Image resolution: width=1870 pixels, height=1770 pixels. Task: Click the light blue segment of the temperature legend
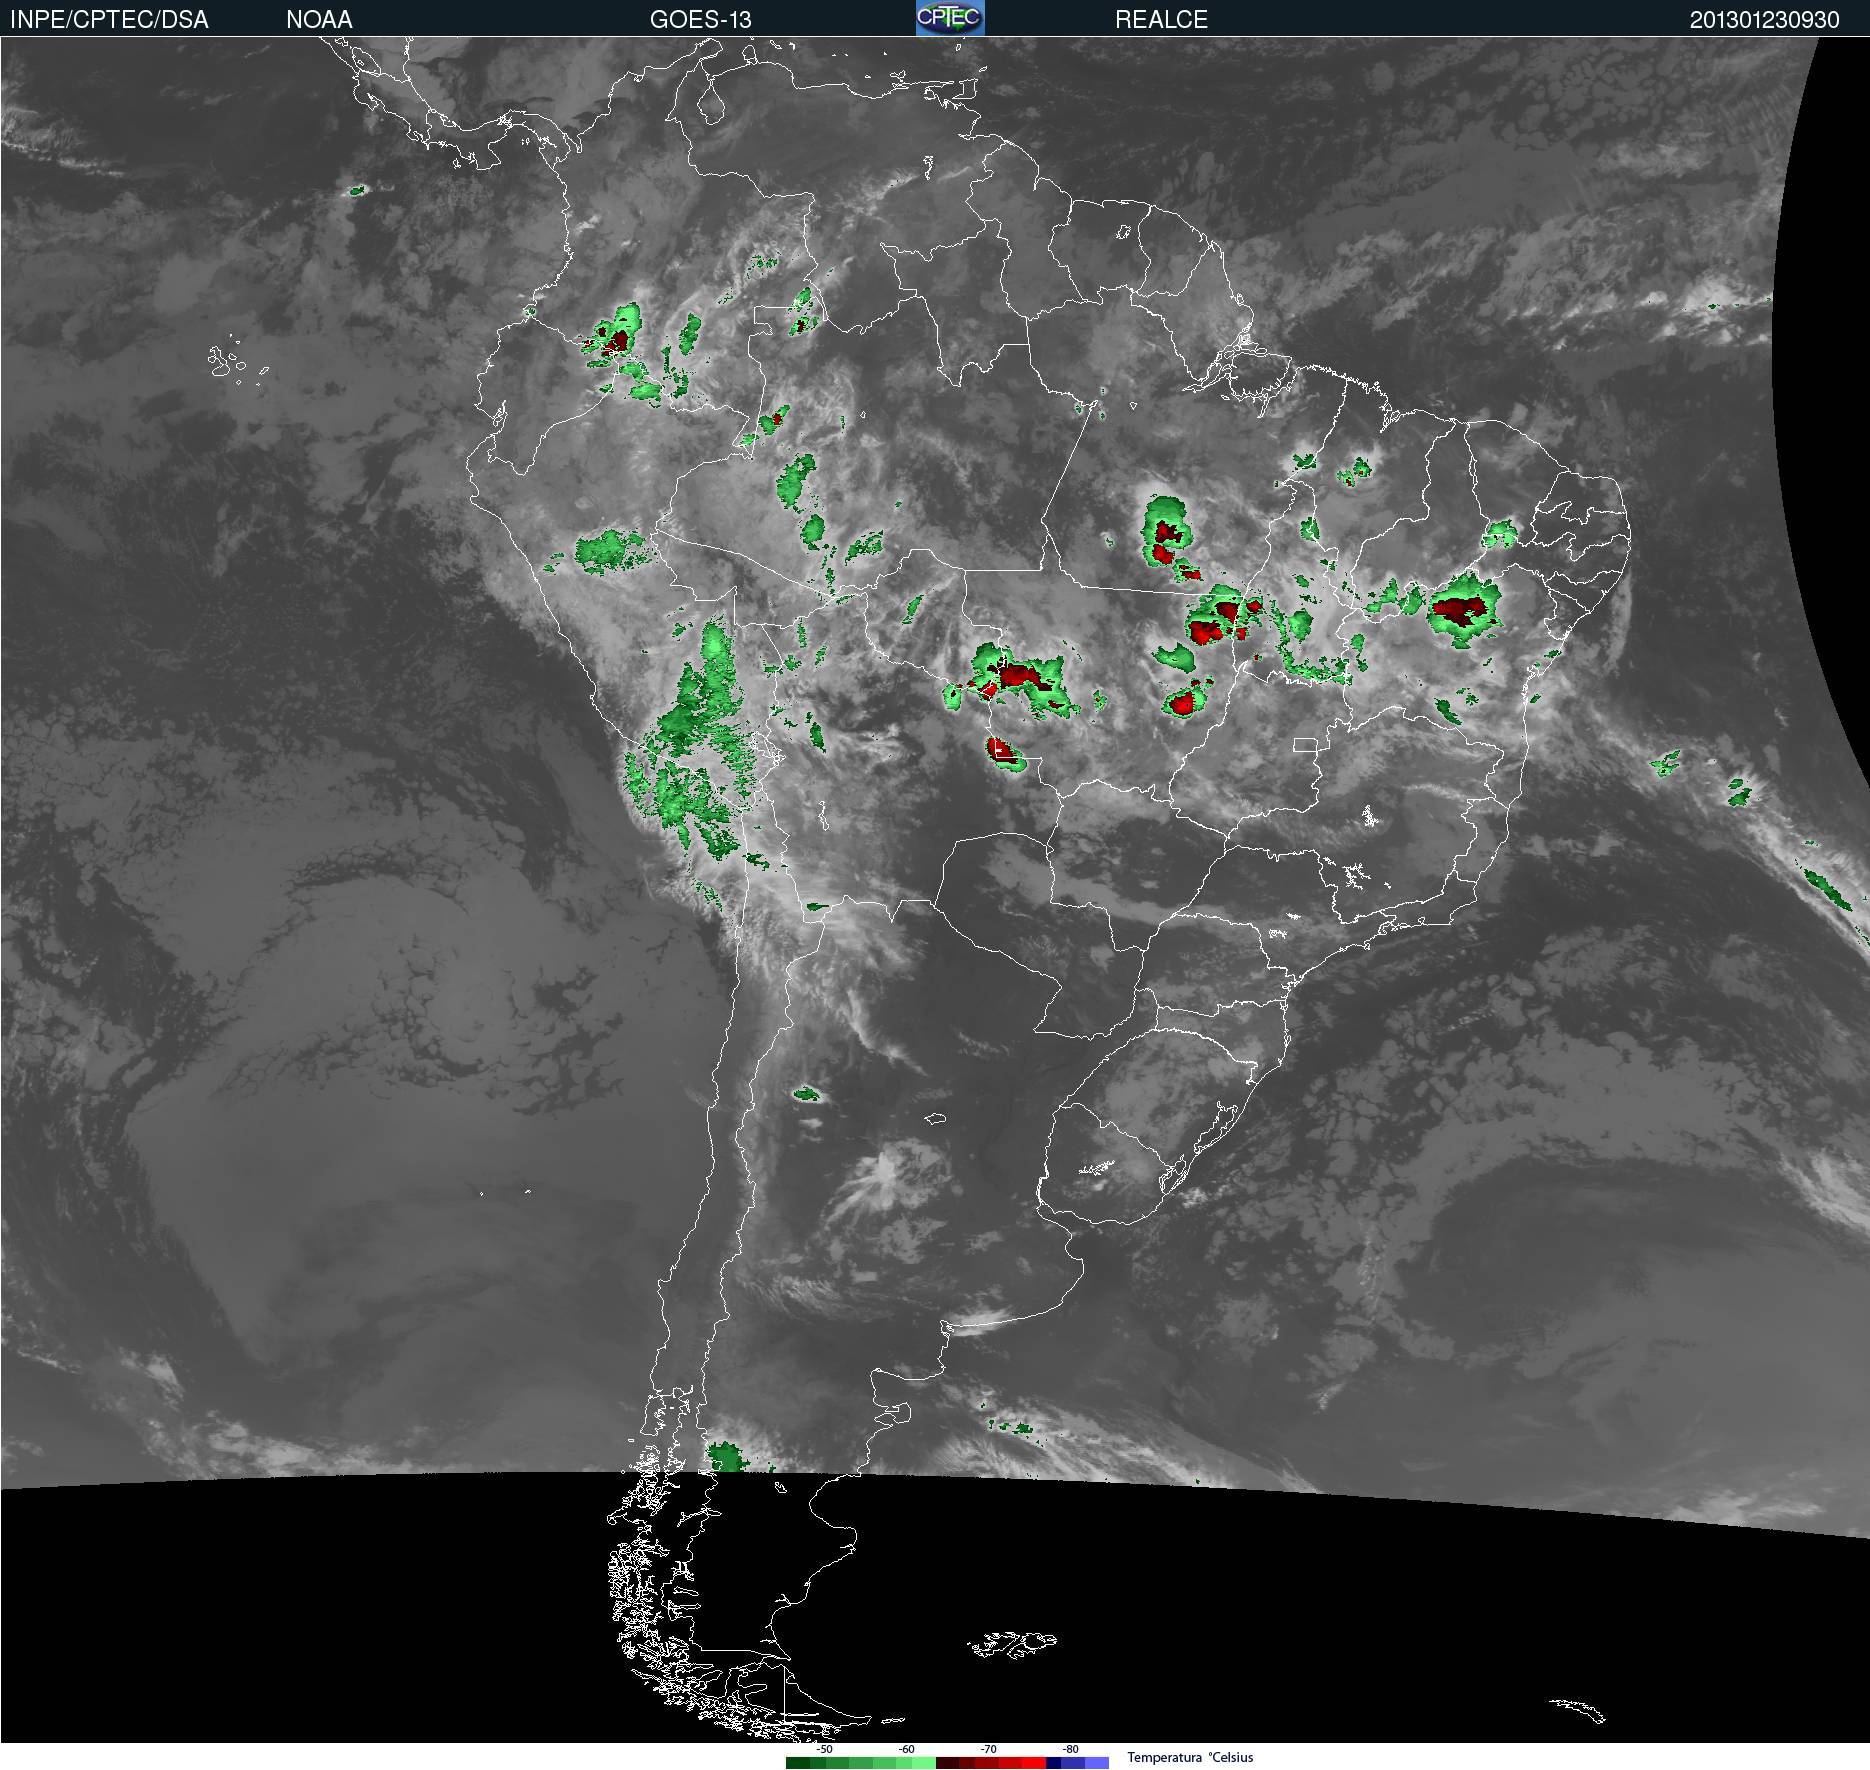point(1097,1763)
